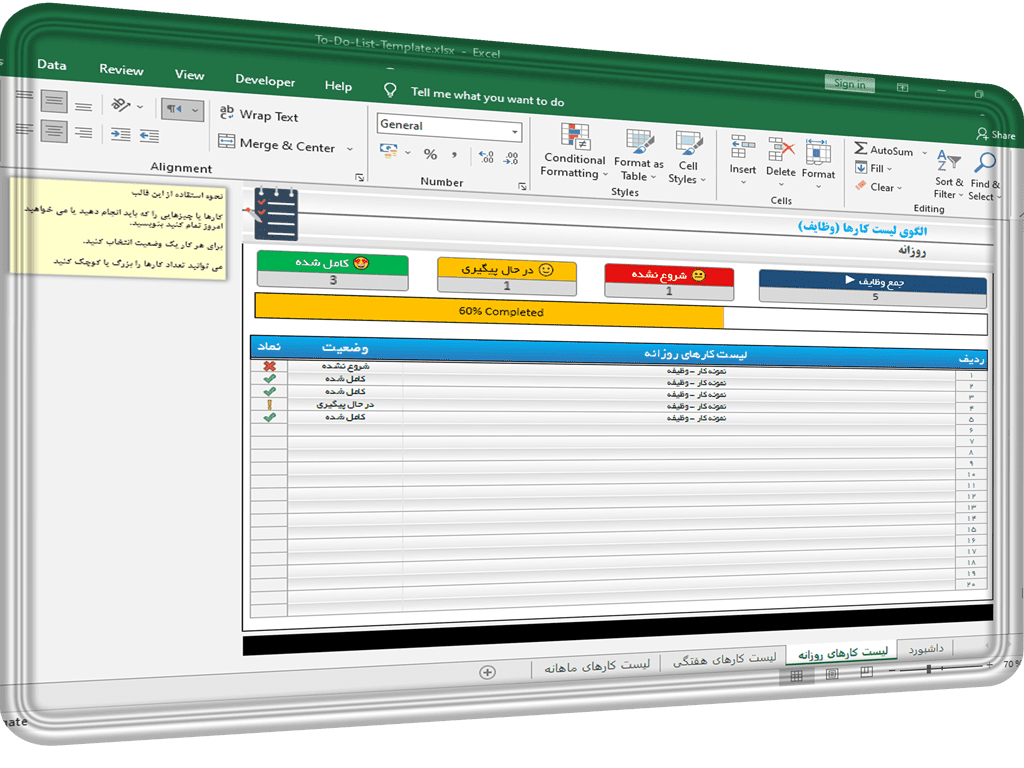Click Increase Decimal icon

(x=486, y=157)
